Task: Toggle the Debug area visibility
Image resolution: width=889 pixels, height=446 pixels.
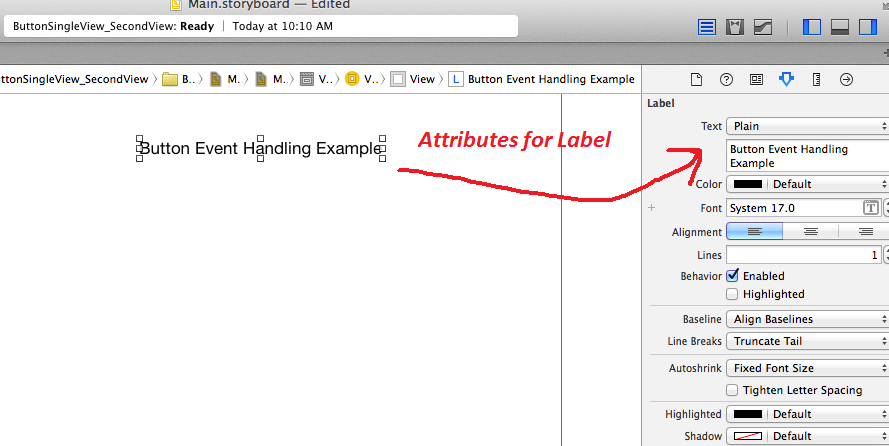Action: tap(840, 27)
